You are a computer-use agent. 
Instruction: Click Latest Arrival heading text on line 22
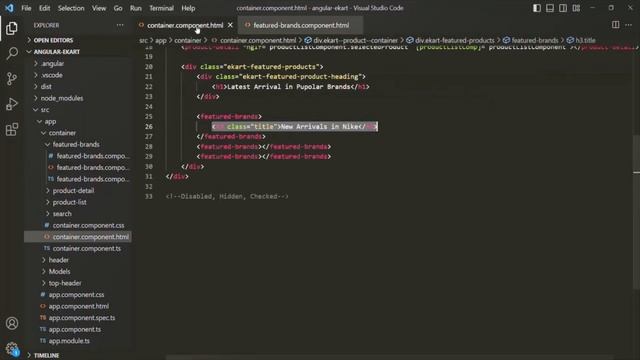coord(289,87)
